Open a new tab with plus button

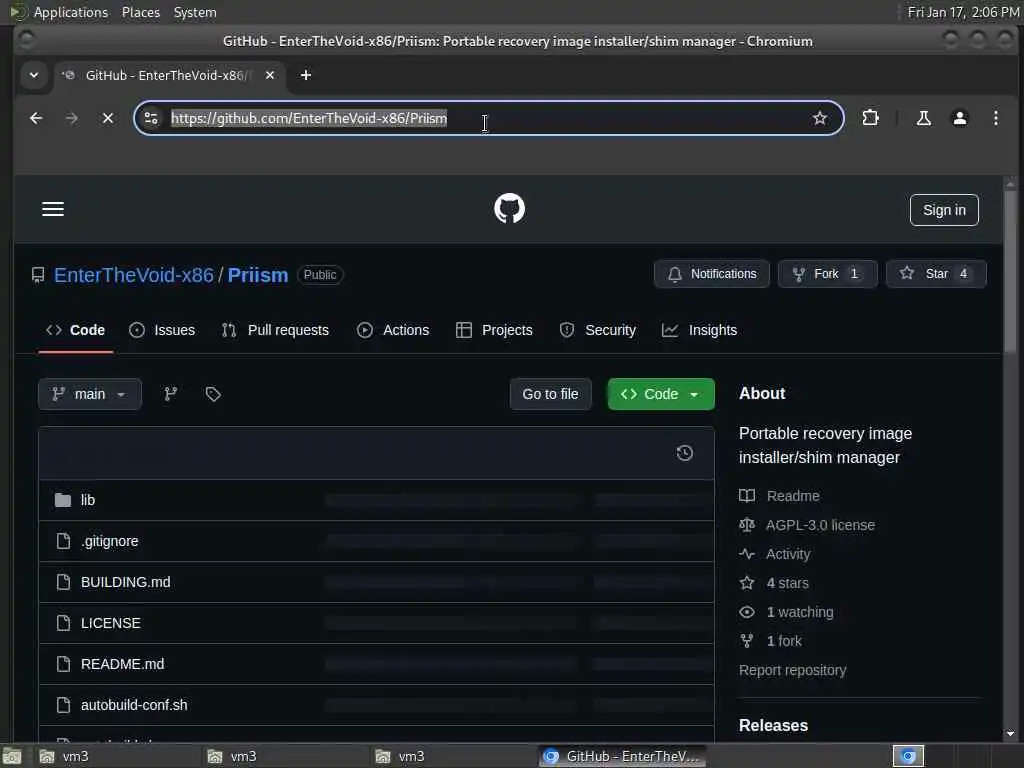pos(305,75)
